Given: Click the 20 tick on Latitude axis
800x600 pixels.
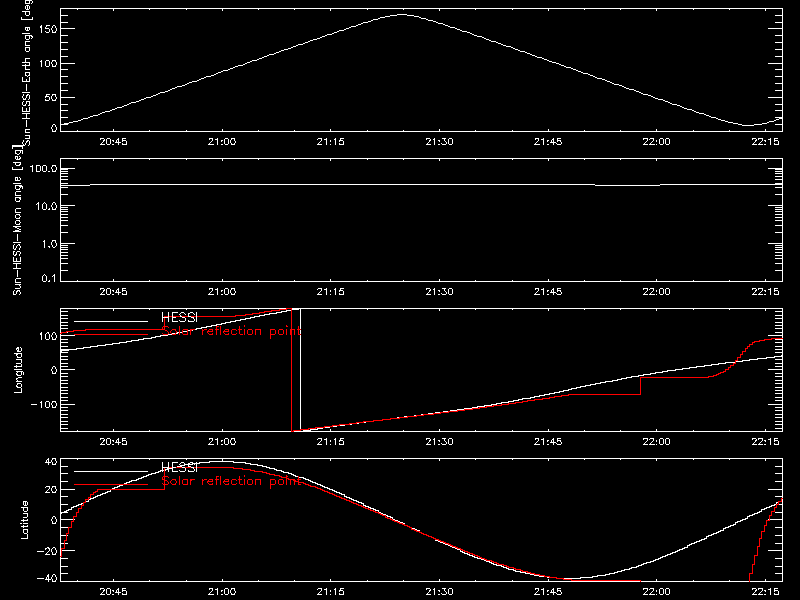Looking at the screenshot, I should coord(52,490).
